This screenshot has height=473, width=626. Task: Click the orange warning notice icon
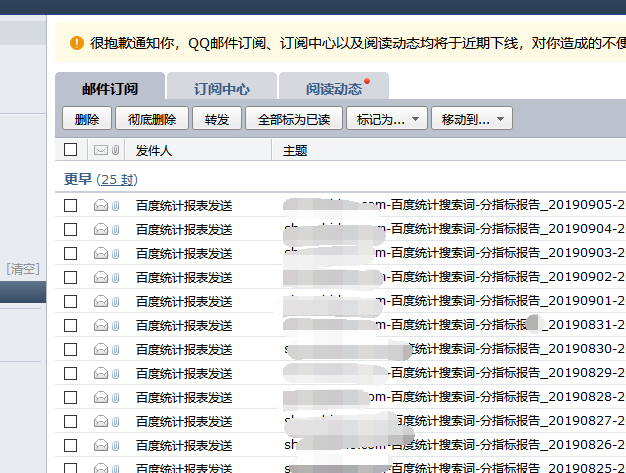click(77, 43)
